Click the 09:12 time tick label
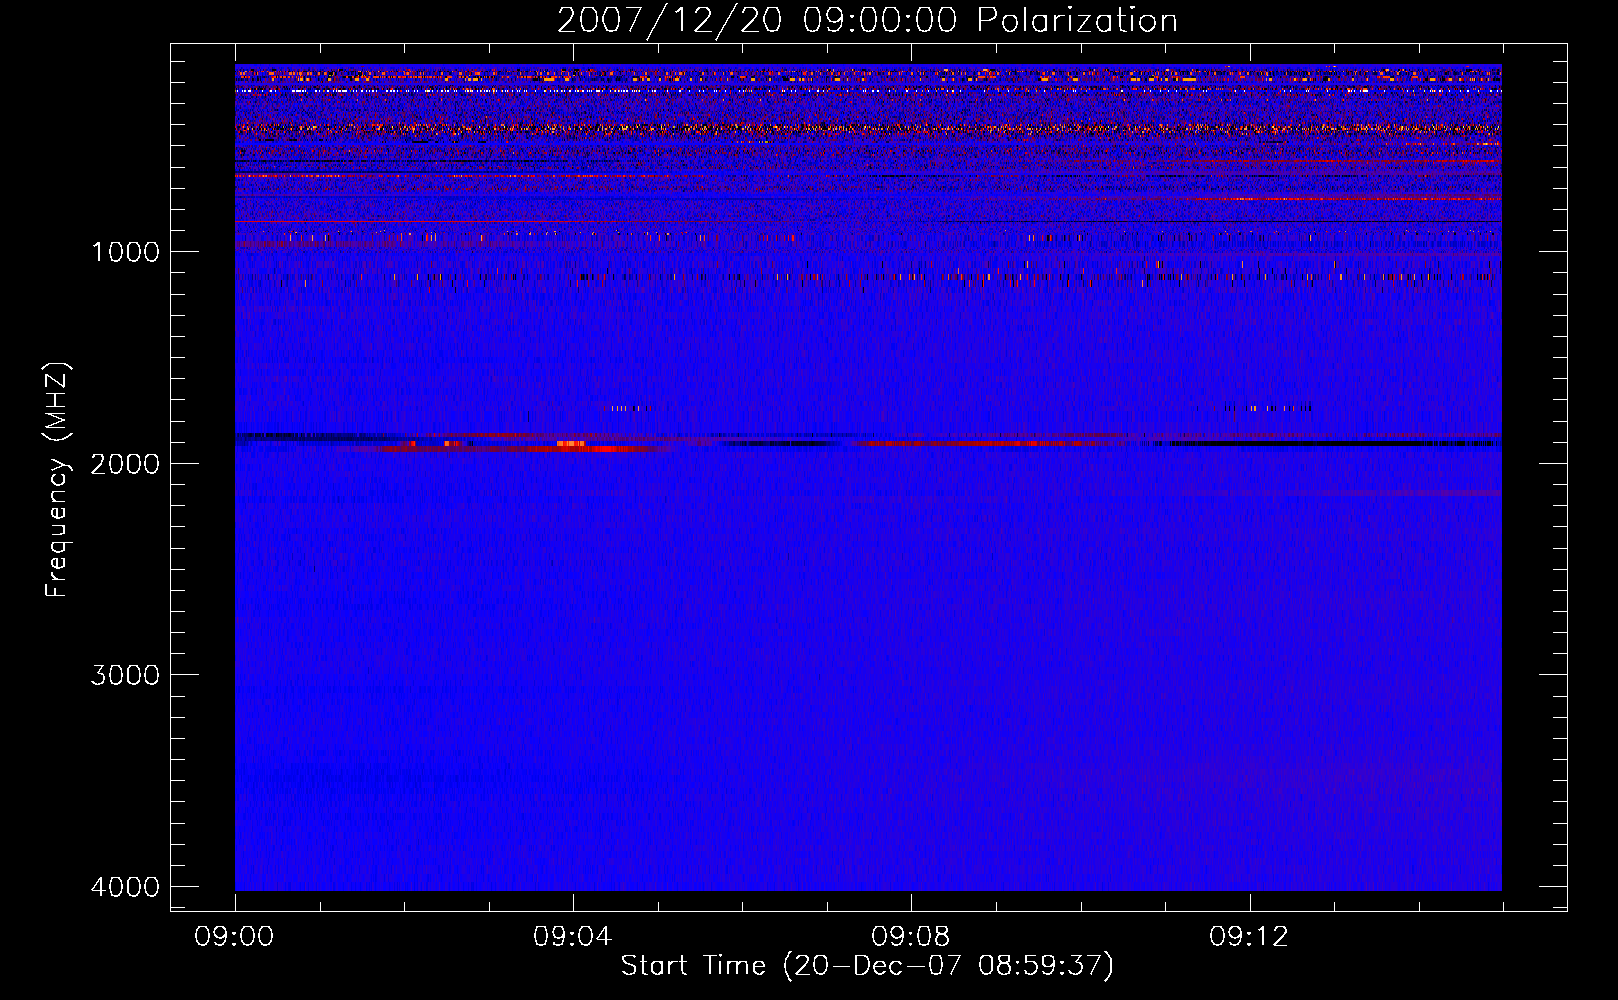1618x1000 pixels. [x=1249, y=937]
